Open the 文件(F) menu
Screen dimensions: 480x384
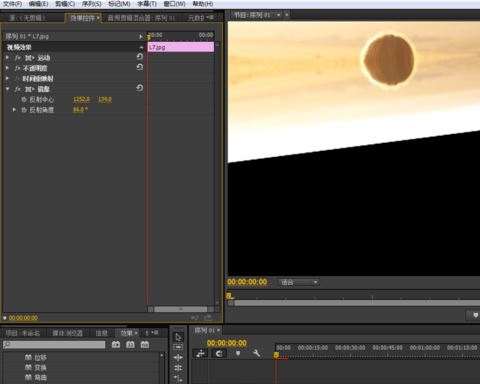click(x=12, y=4)
